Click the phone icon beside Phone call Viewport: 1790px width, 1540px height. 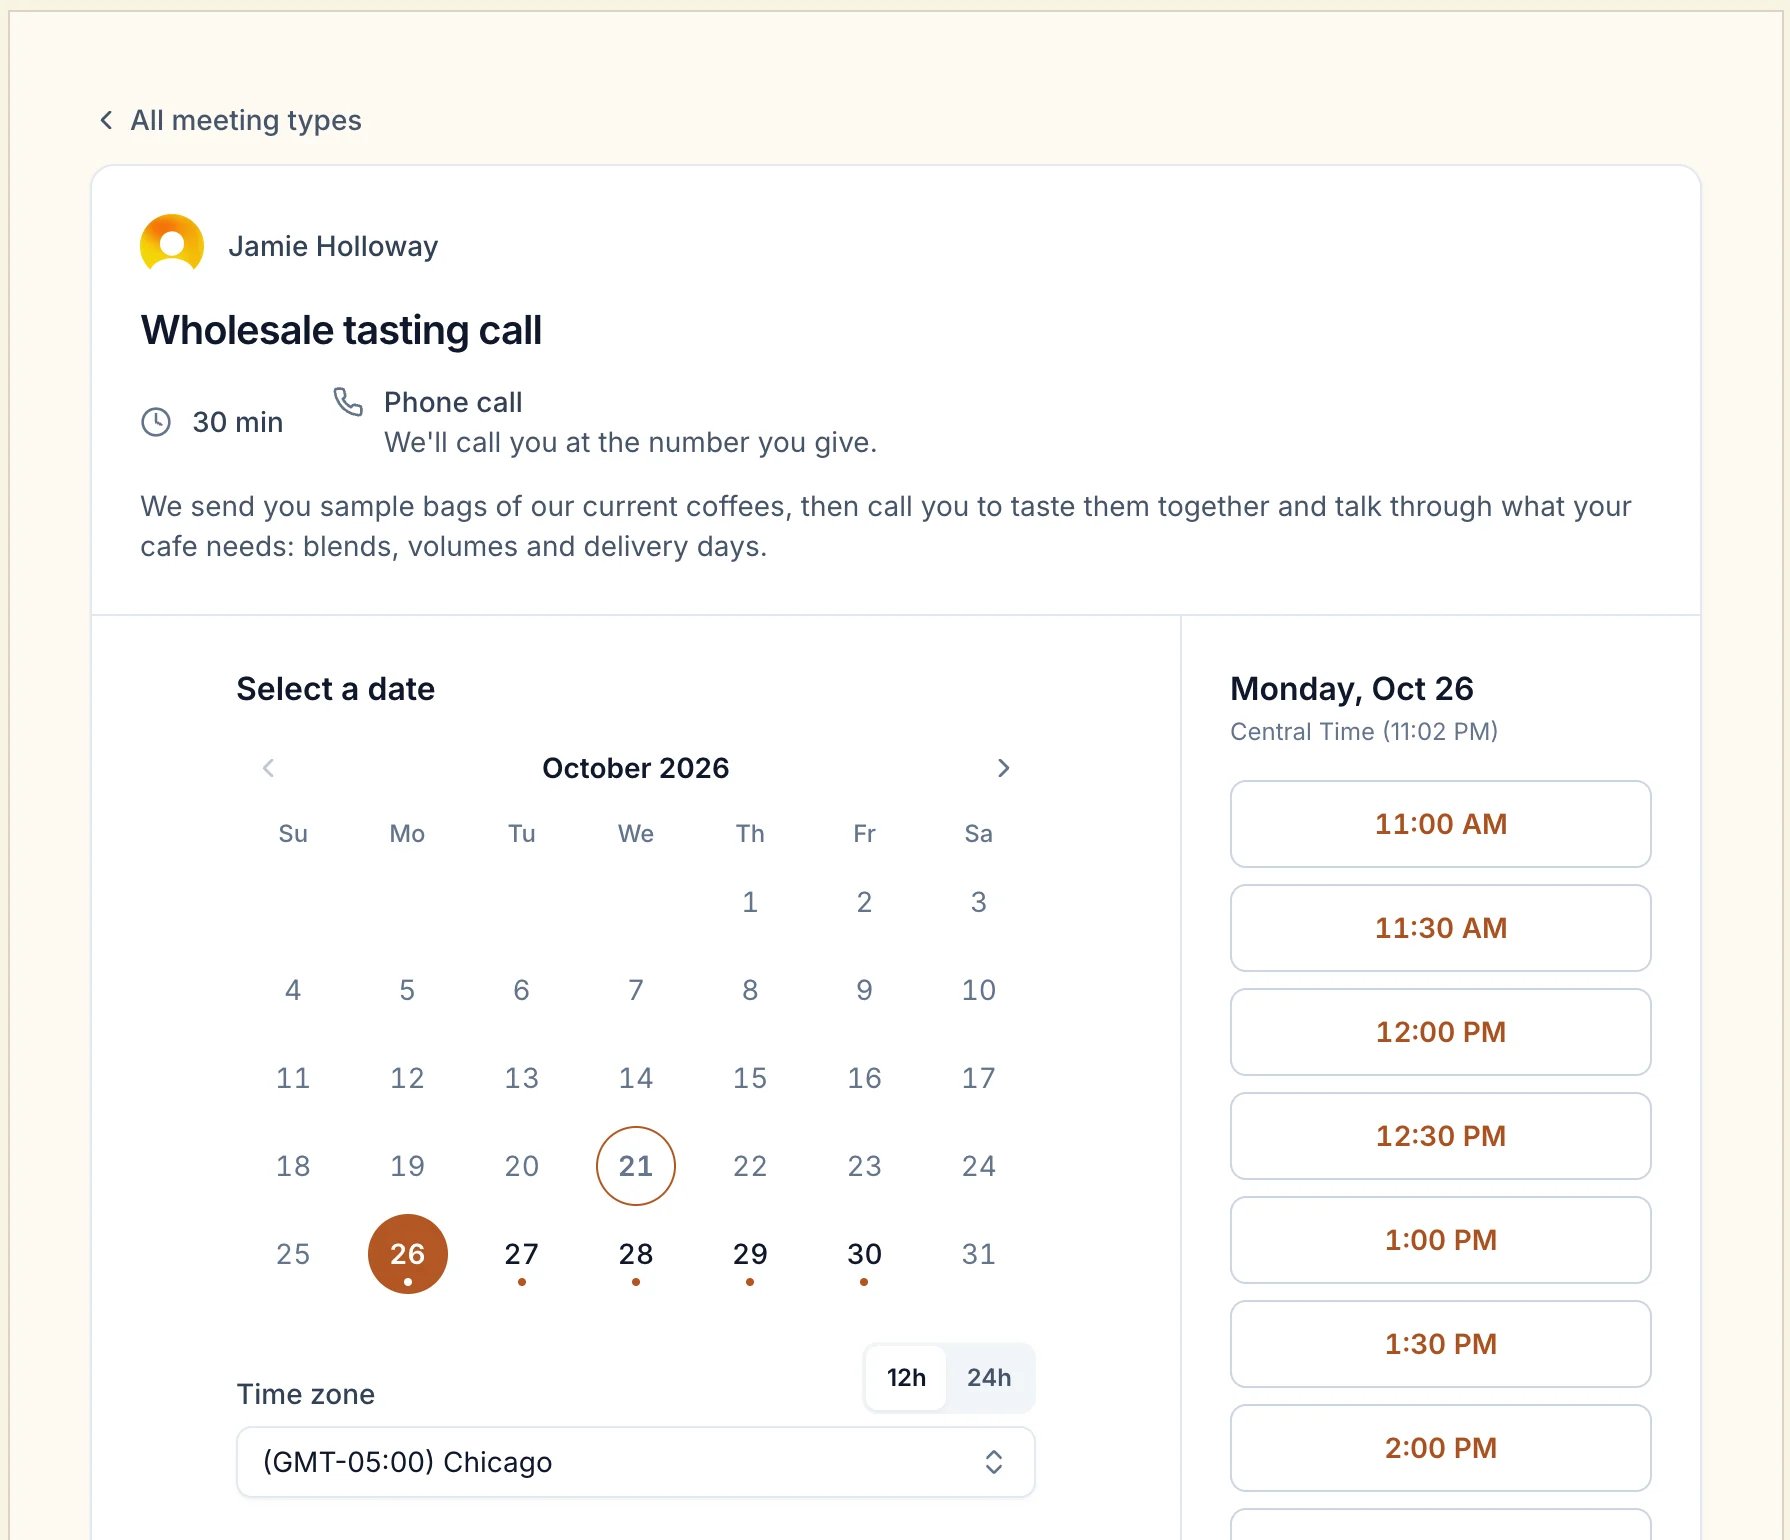(x=348, y=402)
